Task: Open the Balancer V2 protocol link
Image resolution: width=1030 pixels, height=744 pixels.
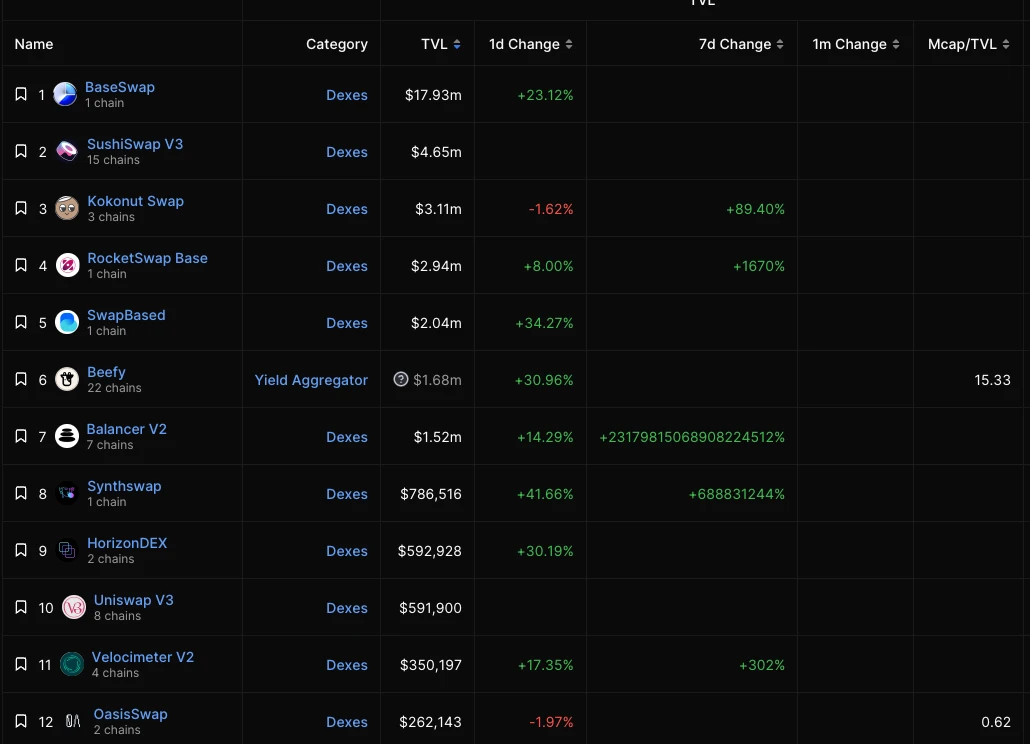Action: (x=126, y=429)
